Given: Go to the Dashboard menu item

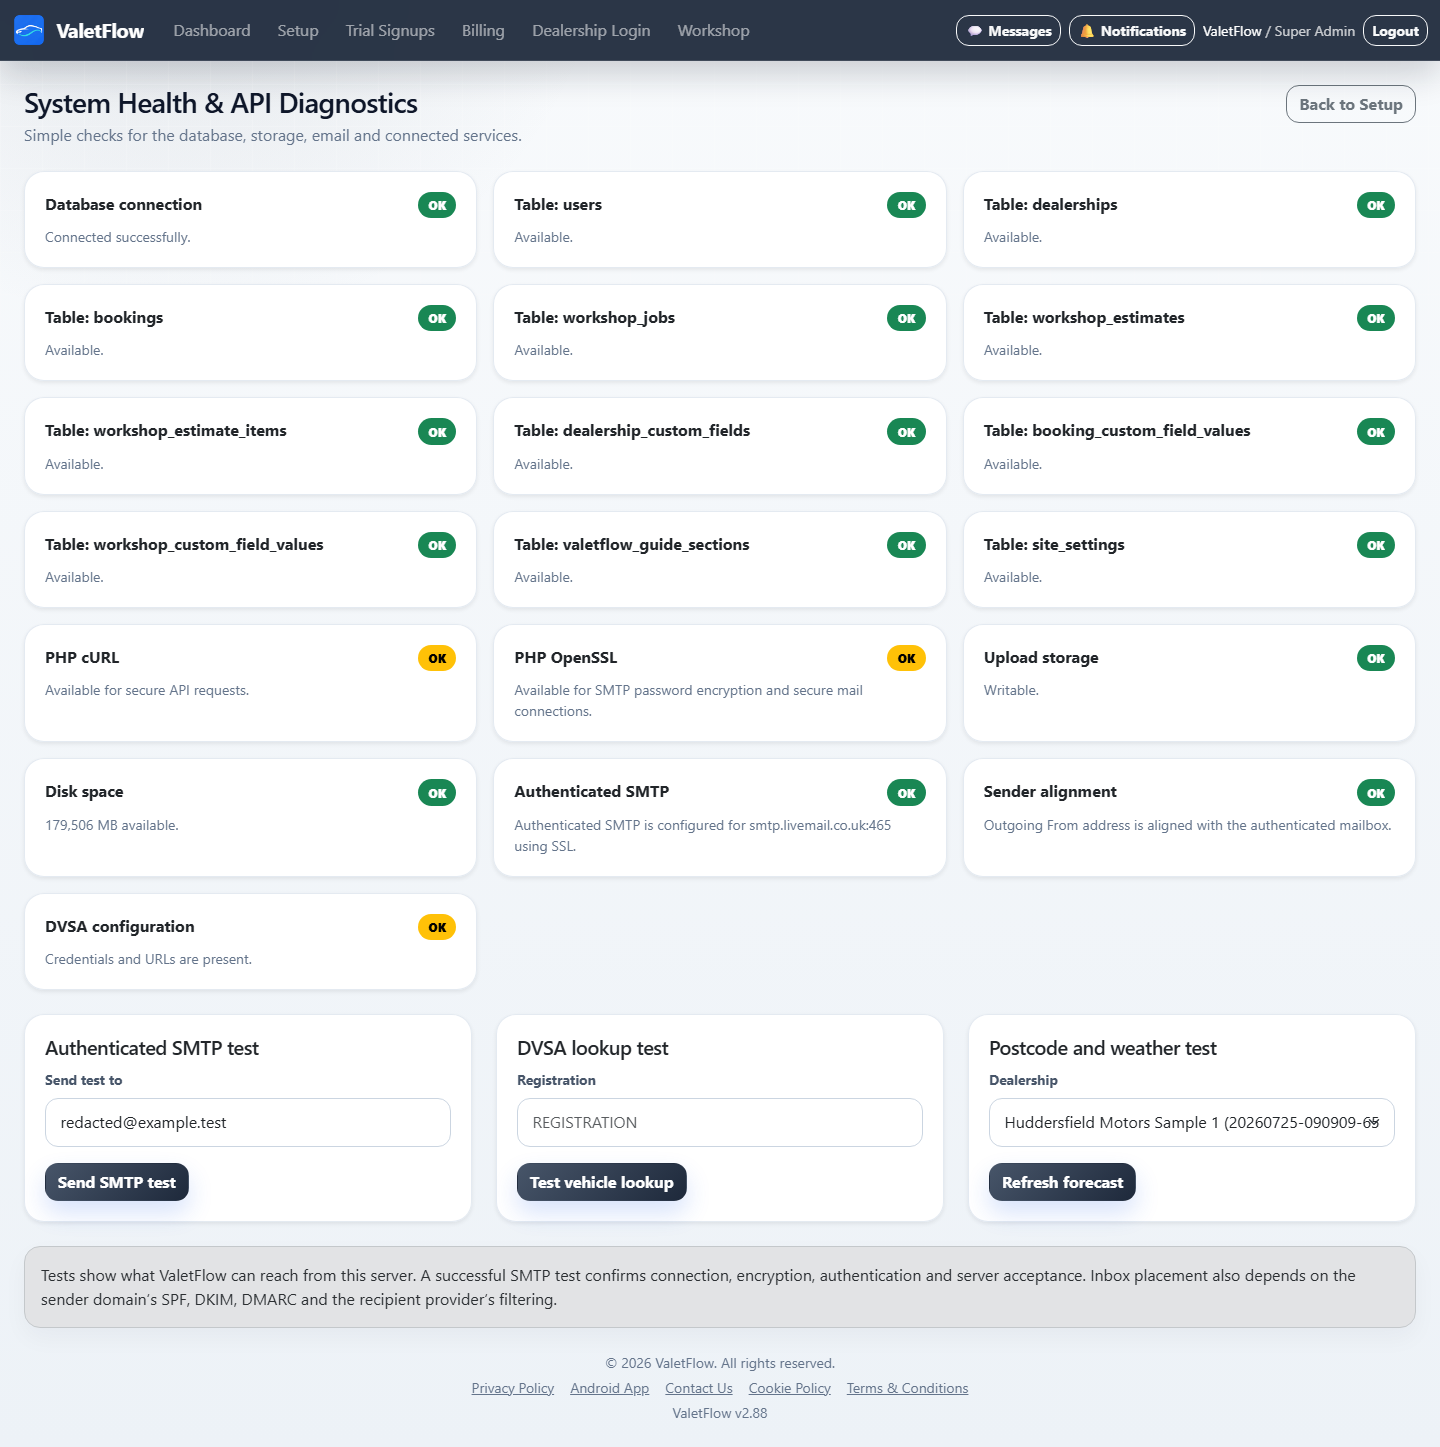Looking at the screenshot, I should [x=212, y=31].
